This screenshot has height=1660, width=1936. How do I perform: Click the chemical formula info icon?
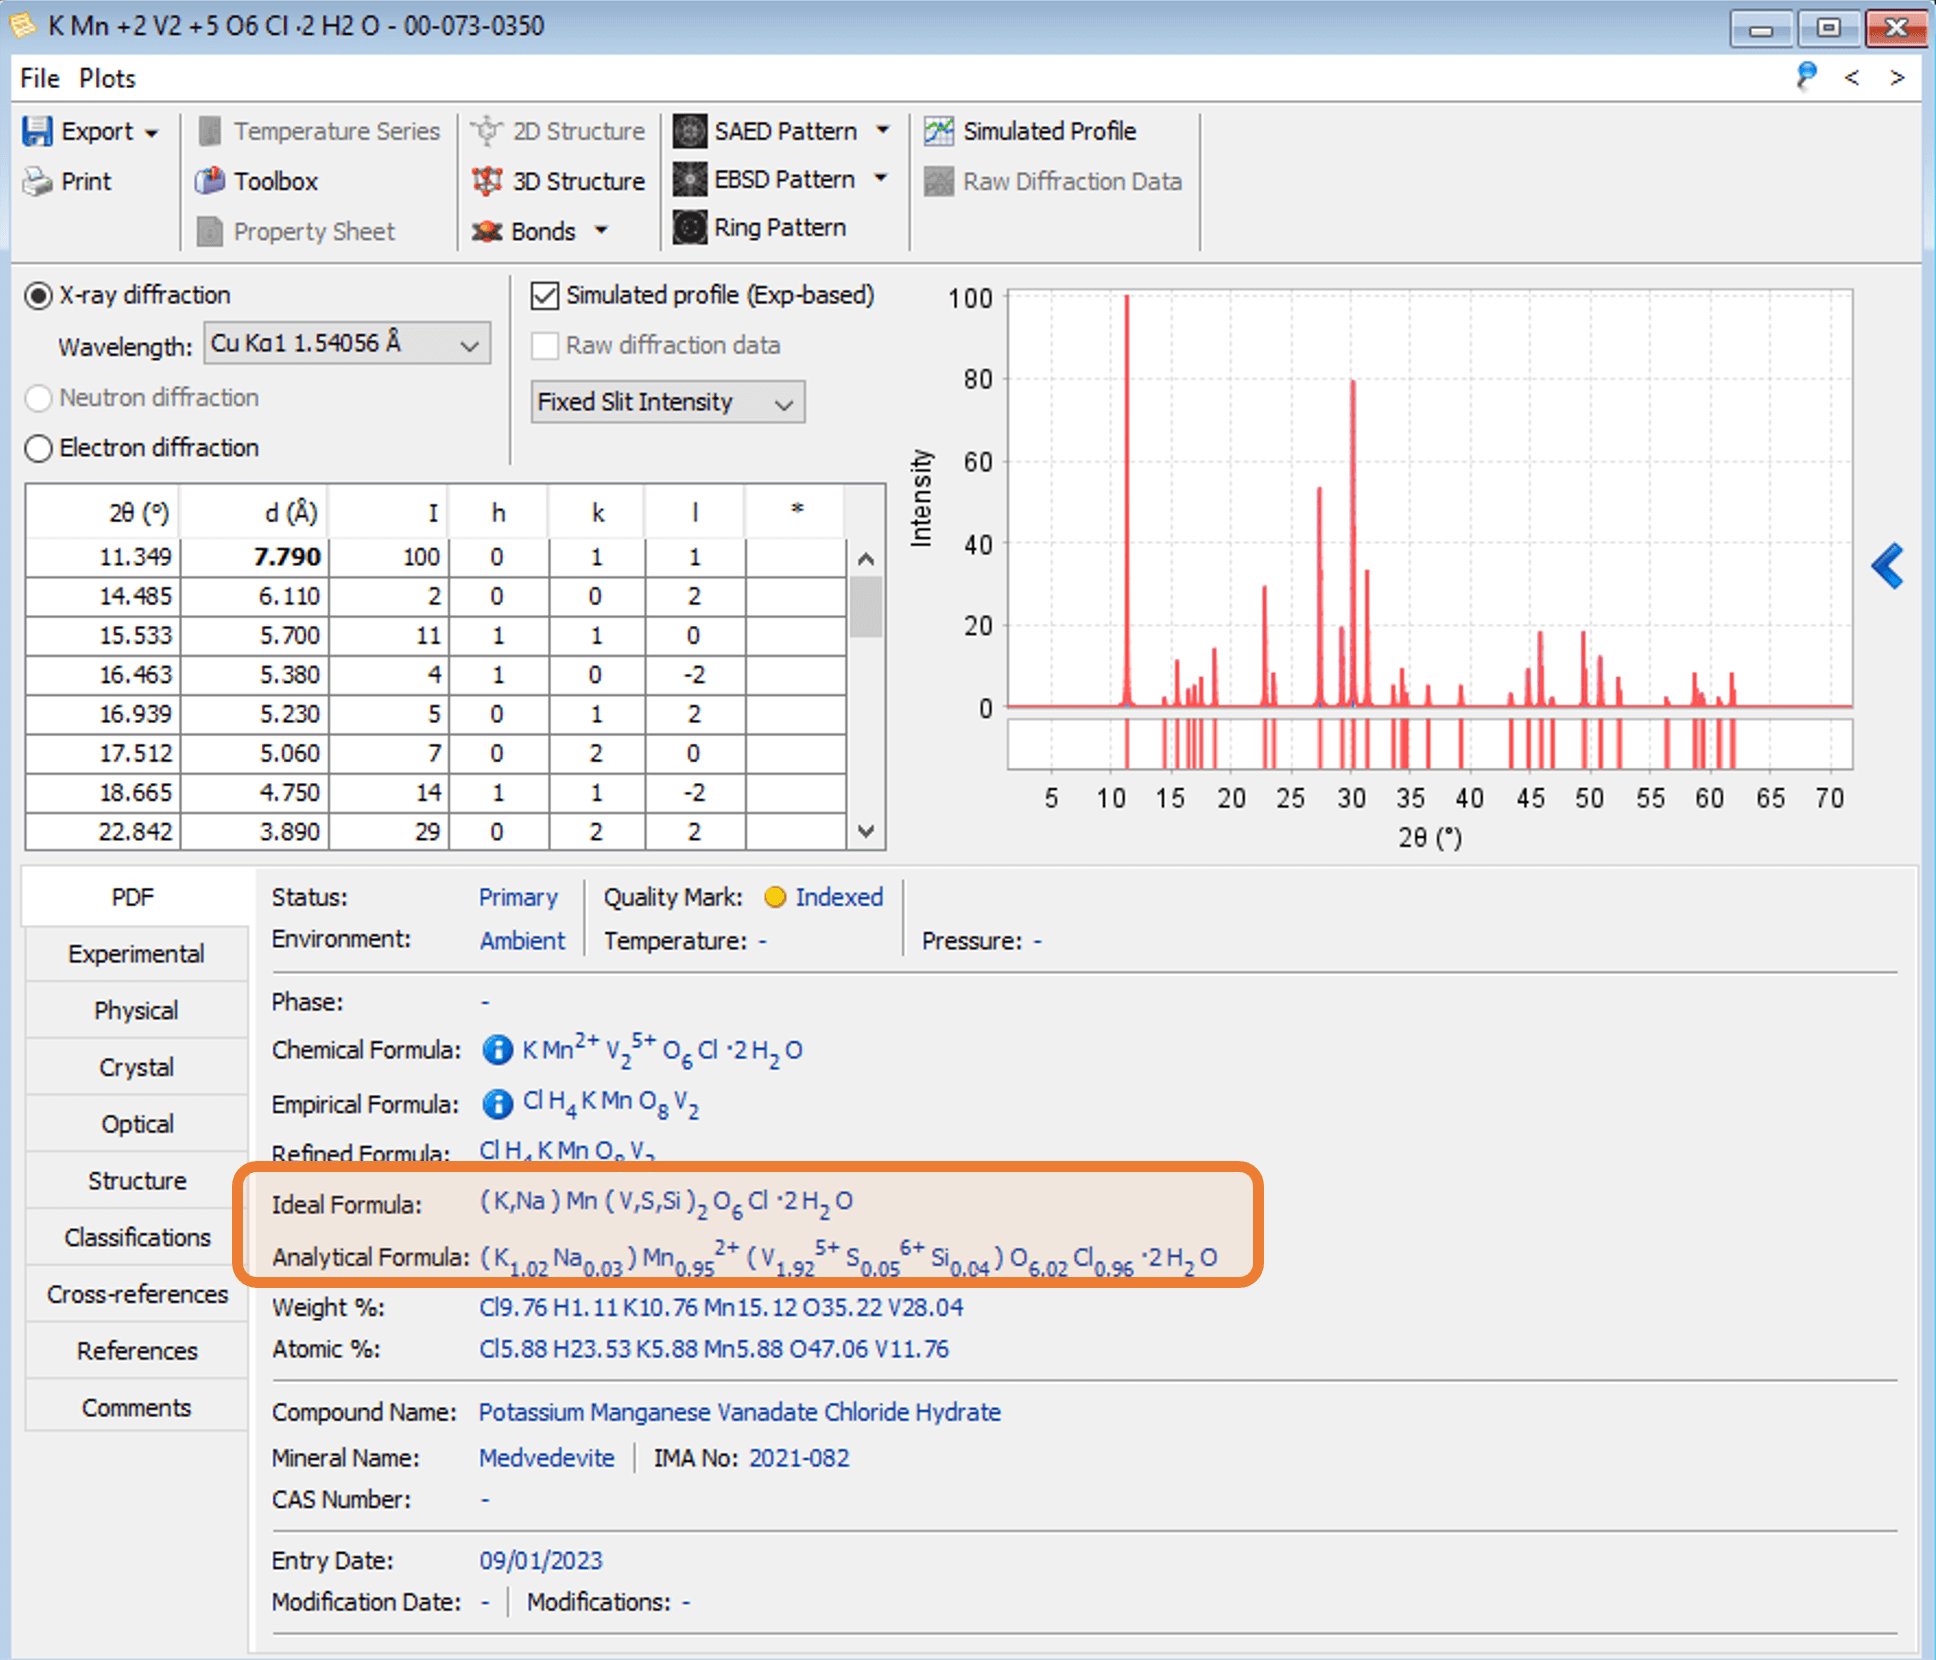point(497,1050)
